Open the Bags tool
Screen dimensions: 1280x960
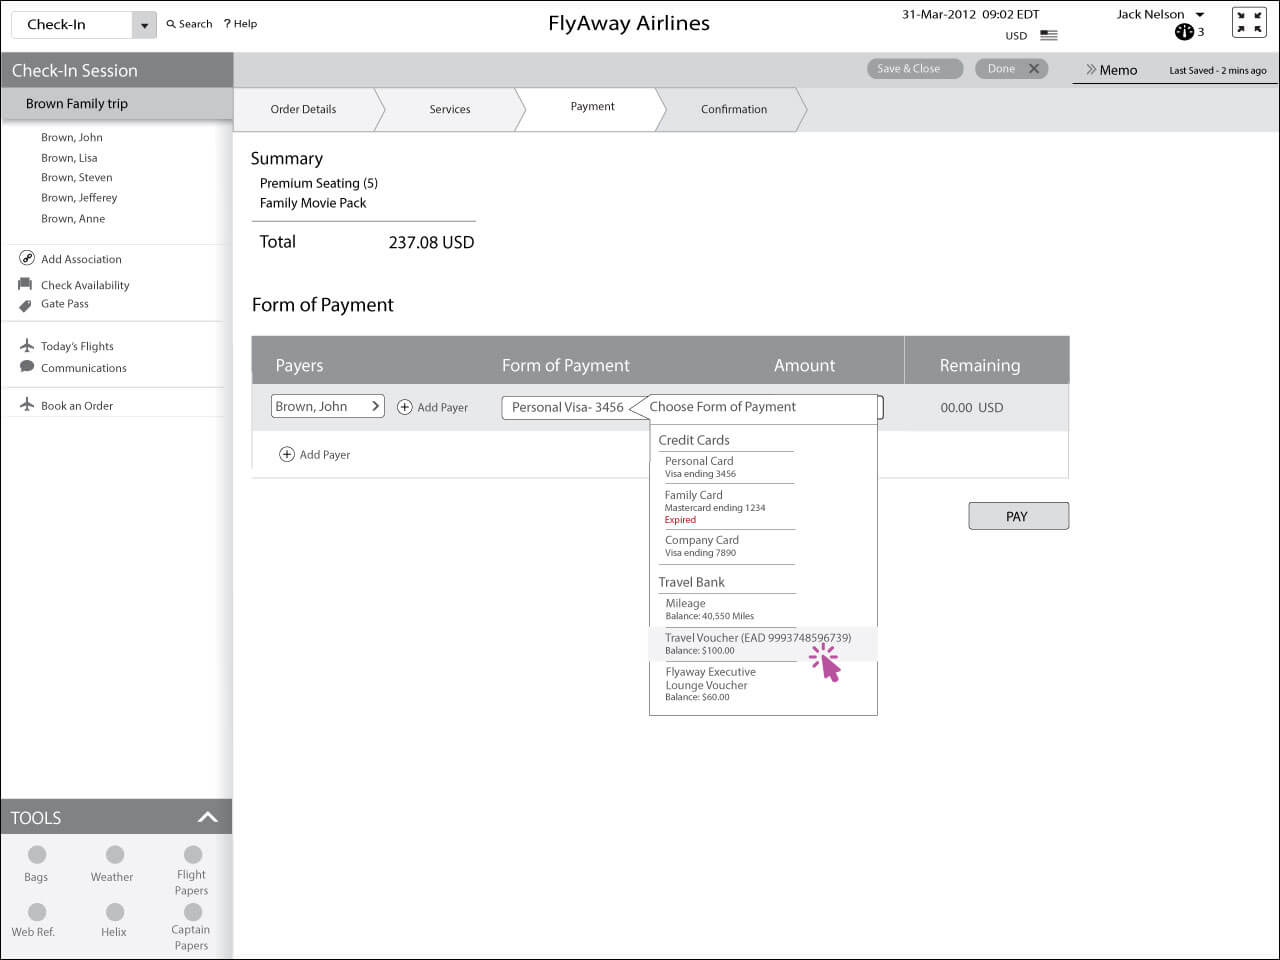(x=37, y=855)
